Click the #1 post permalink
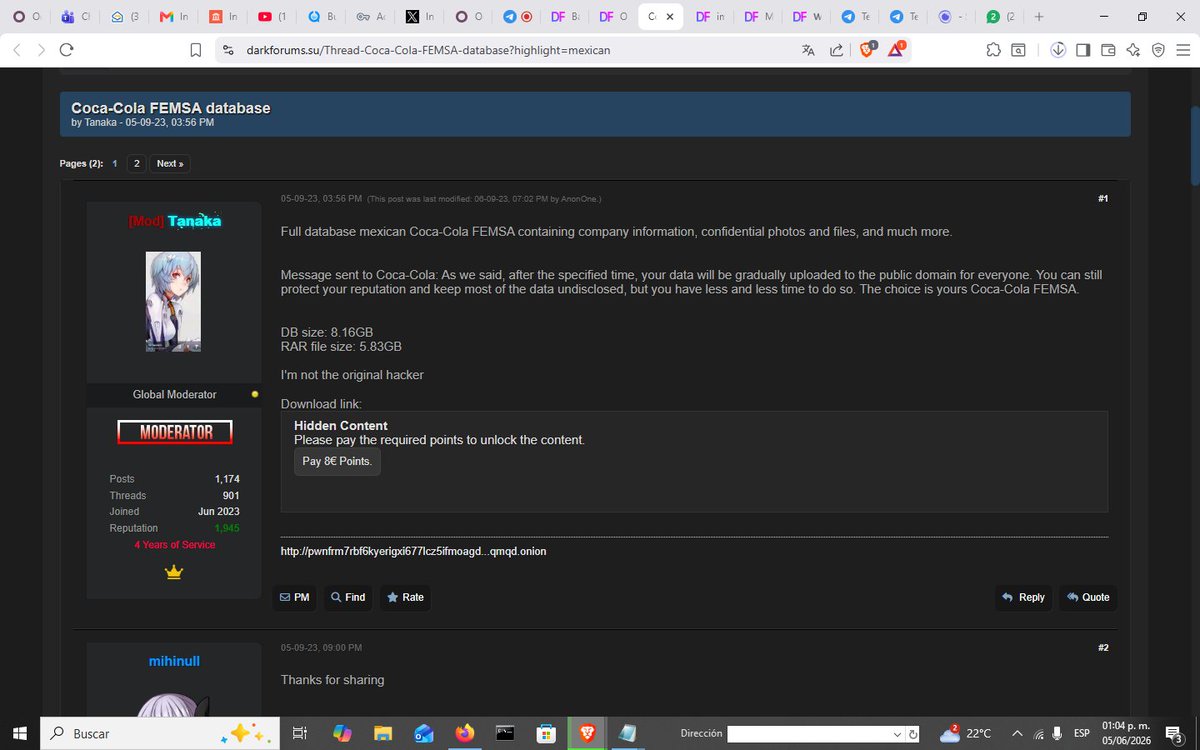The image size is (1200, 750). [x=1103, y=199]
